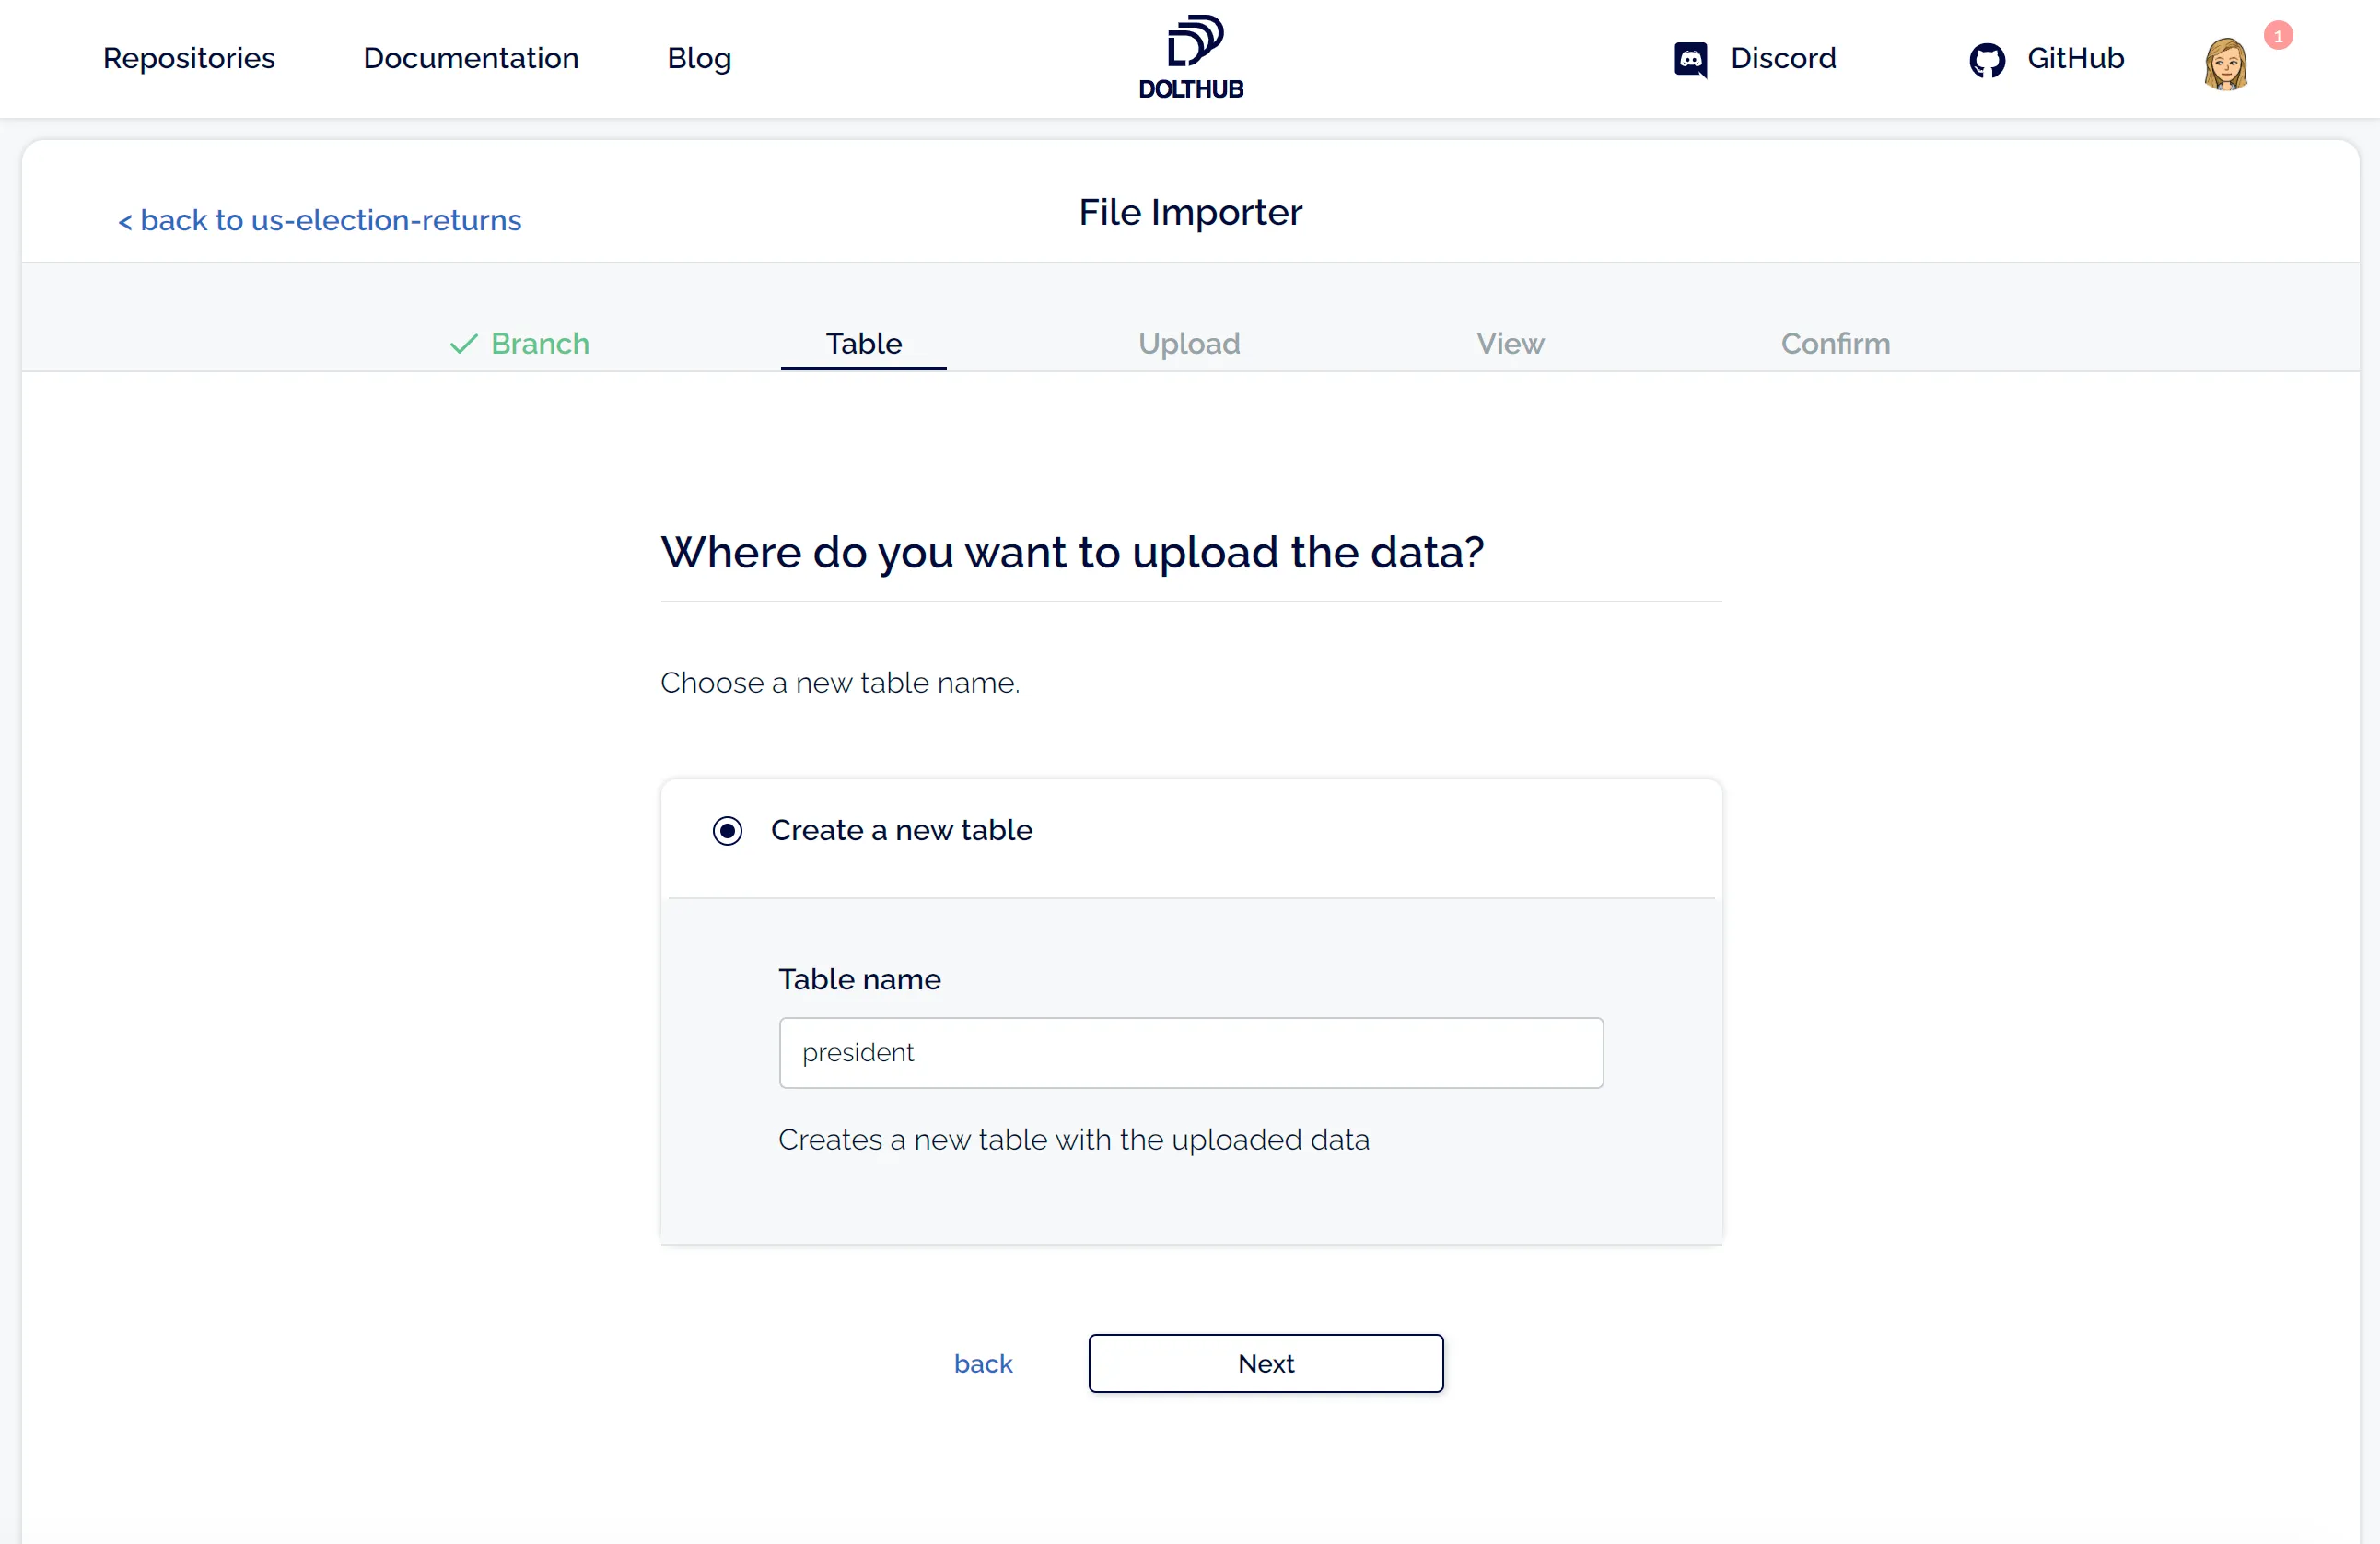This screenshot has width=2380, height=1544.
Task: Open the Repositories menu item
Action: [189, 58]
